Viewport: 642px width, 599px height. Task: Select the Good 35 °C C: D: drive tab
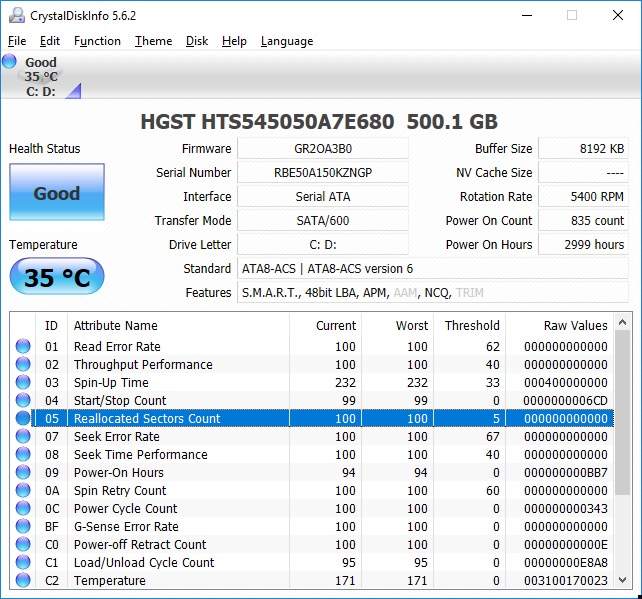(x=42, y=77)
